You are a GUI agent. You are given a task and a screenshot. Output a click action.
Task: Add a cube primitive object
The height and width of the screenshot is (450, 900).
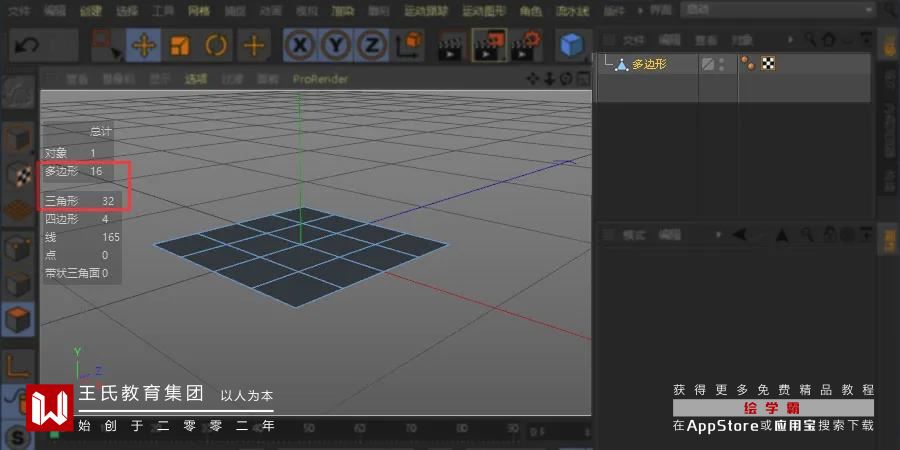(572, 45)
